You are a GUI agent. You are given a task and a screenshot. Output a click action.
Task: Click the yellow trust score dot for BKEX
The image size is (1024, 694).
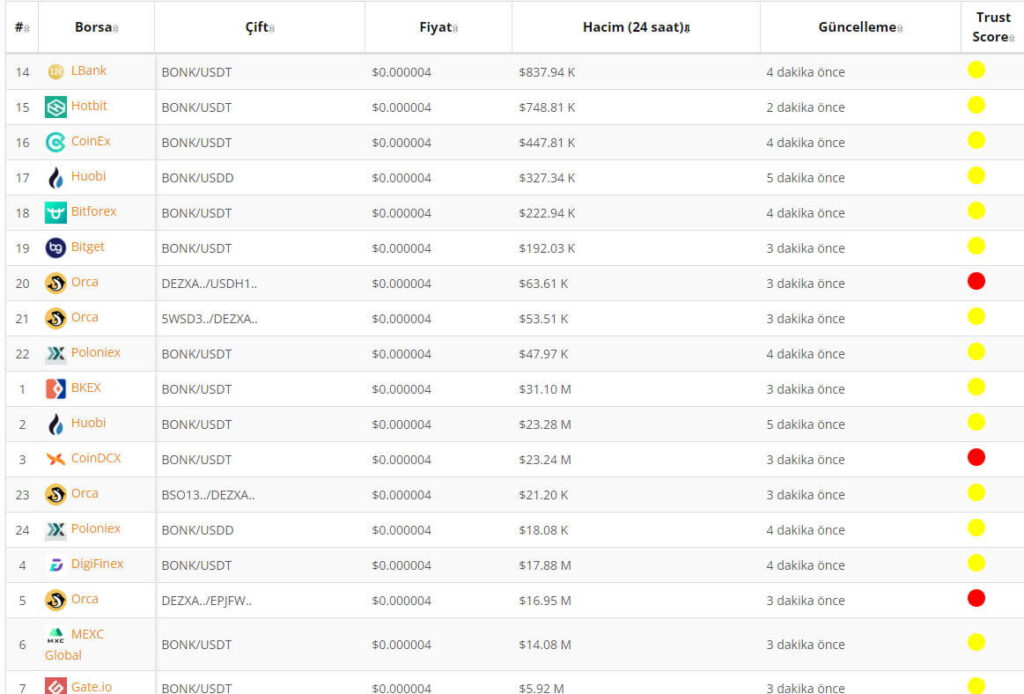click(976, 387)
